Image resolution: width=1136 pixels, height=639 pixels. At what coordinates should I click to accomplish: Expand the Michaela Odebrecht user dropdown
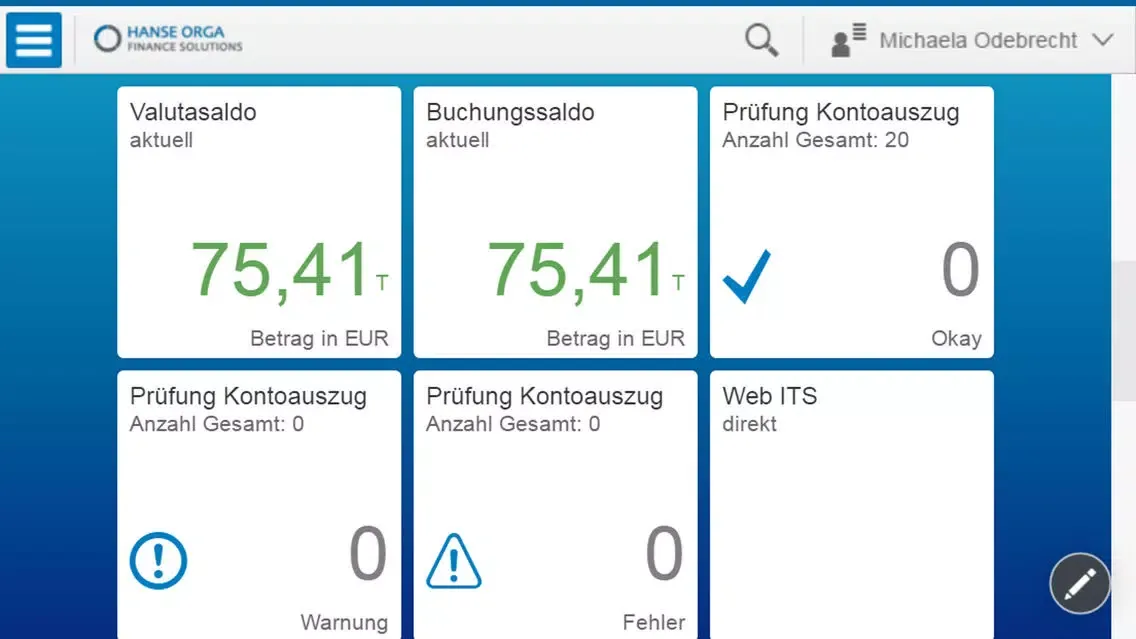coord(1103,40)
